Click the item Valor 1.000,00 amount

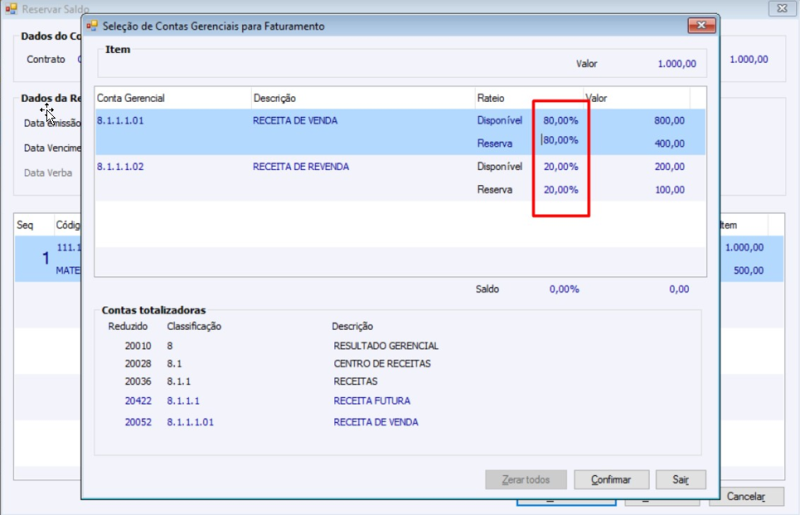(x=677, y=64)
